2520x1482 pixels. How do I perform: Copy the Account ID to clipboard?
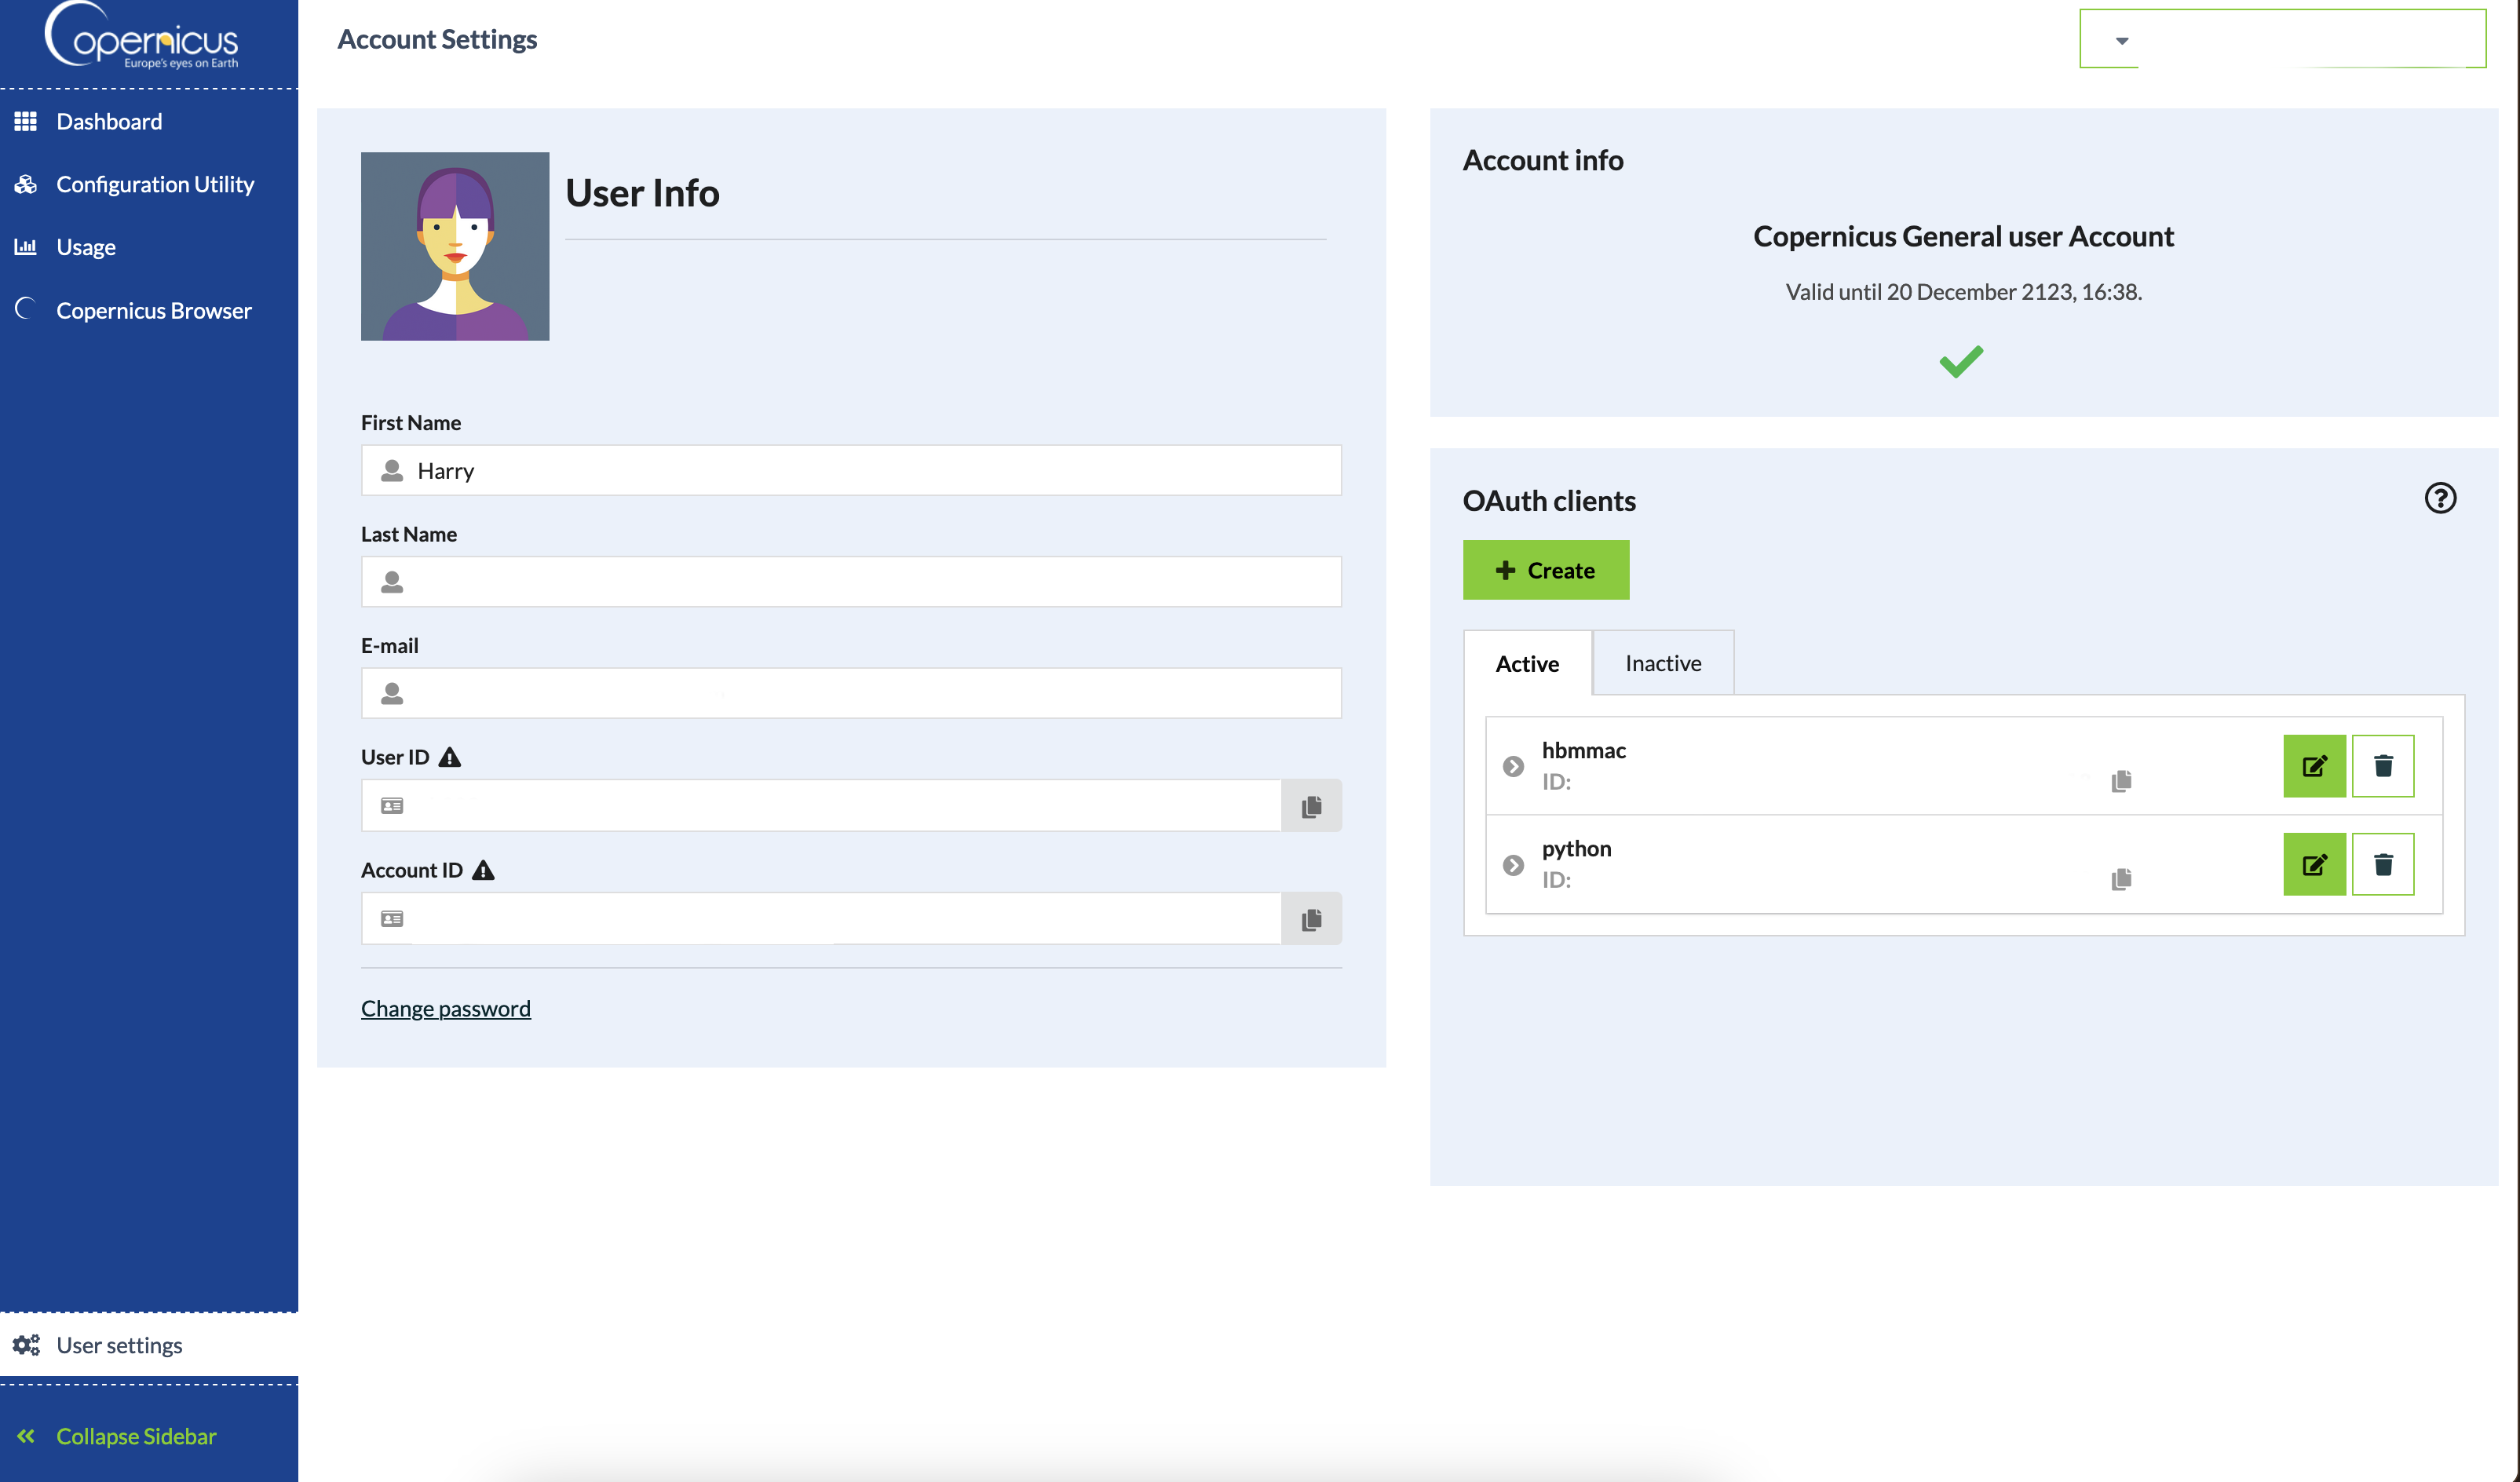point(1312,918)
